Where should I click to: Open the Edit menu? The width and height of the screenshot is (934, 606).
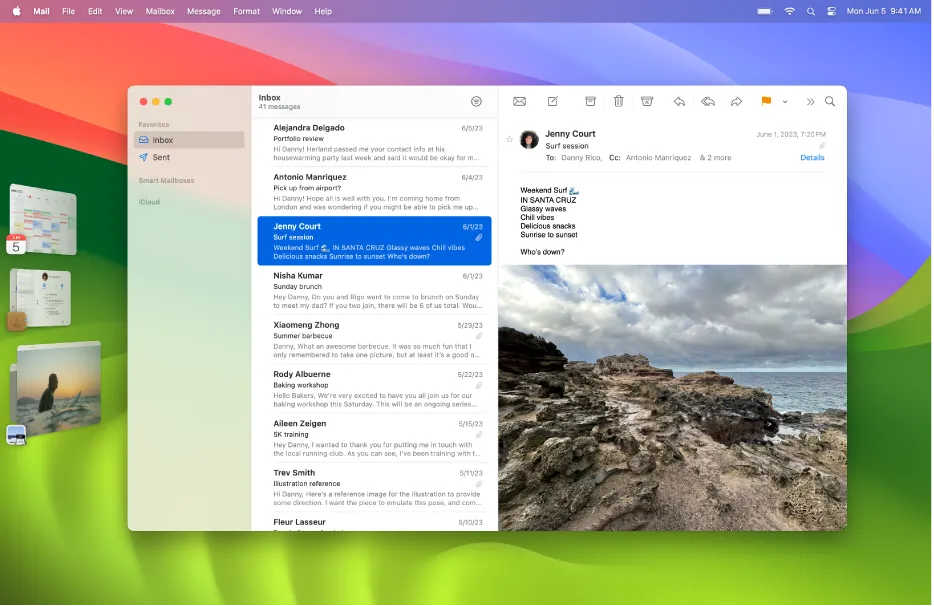click(95, 11)
